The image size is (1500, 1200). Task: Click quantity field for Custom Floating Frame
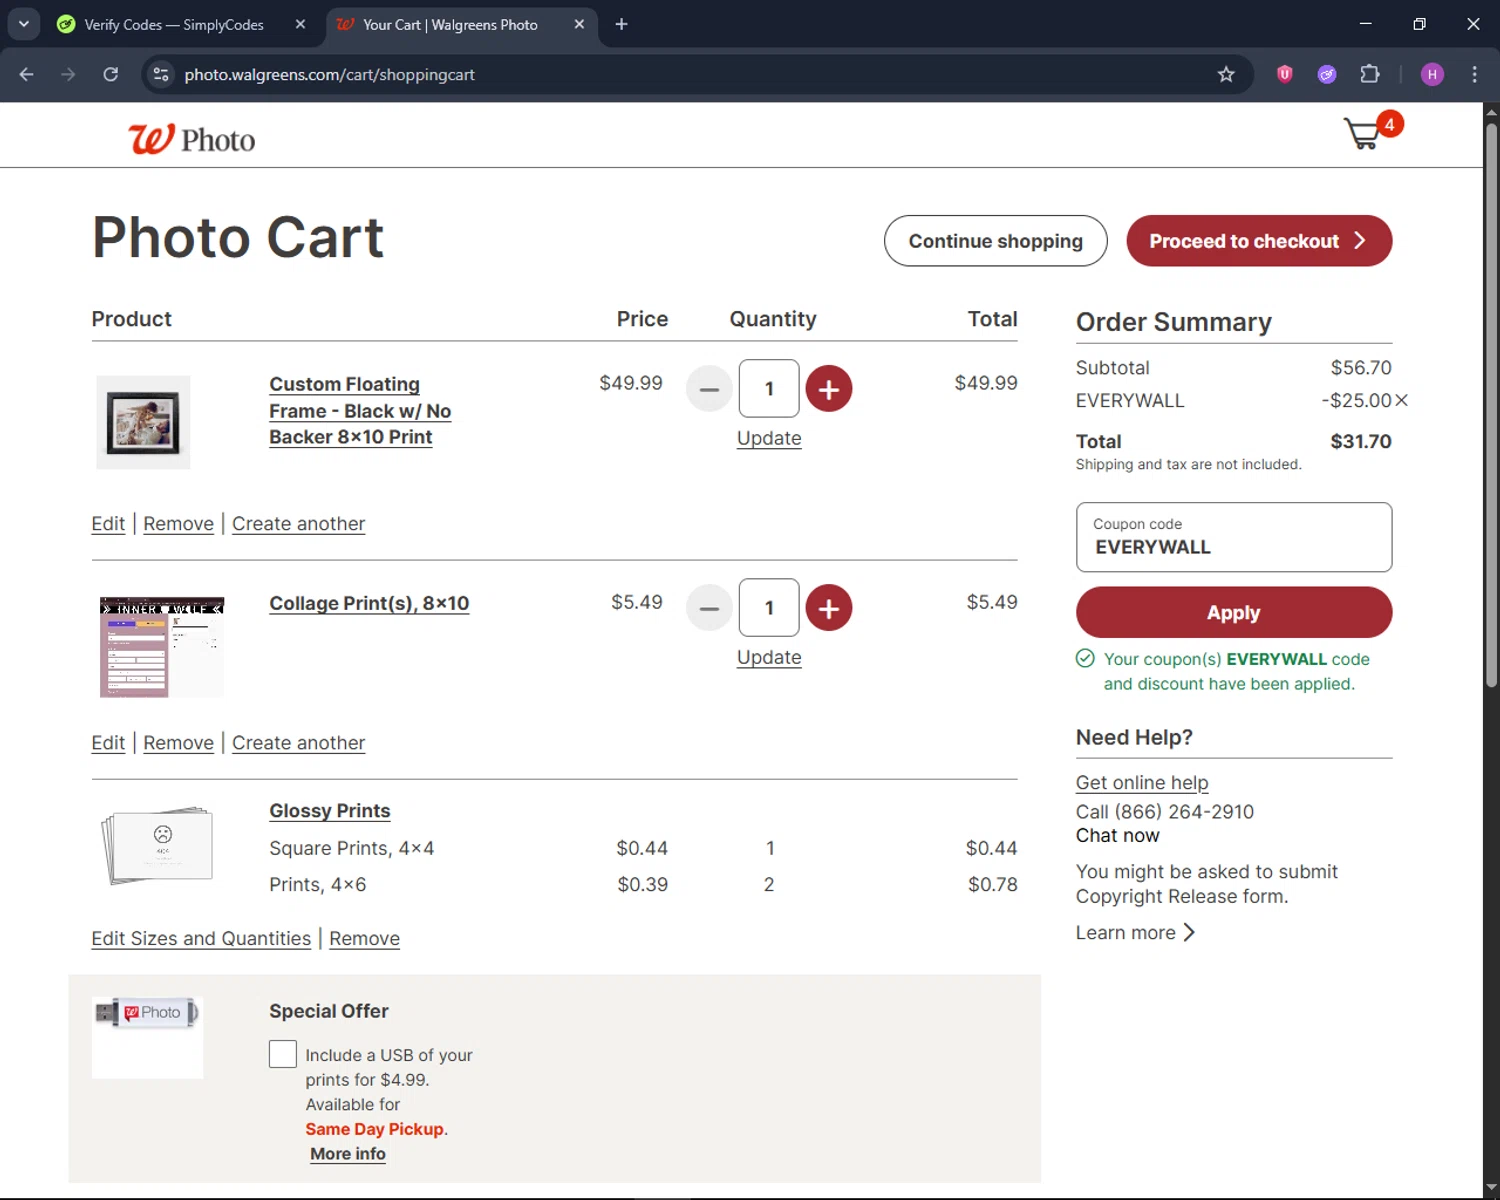[768, 389]
